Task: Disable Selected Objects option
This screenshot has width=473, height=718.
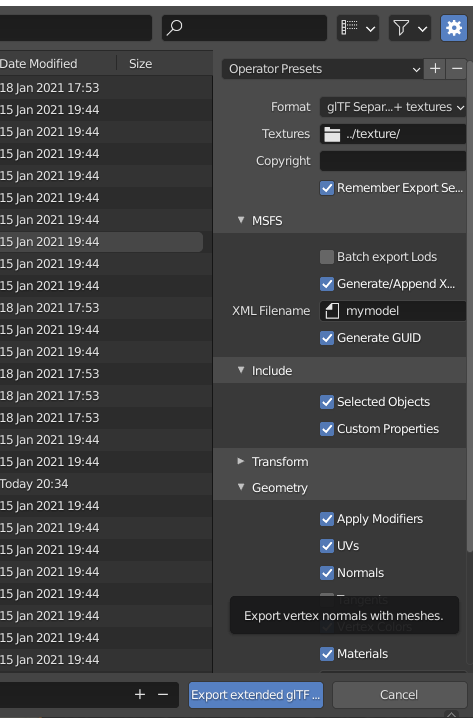Action: [326, 402]
